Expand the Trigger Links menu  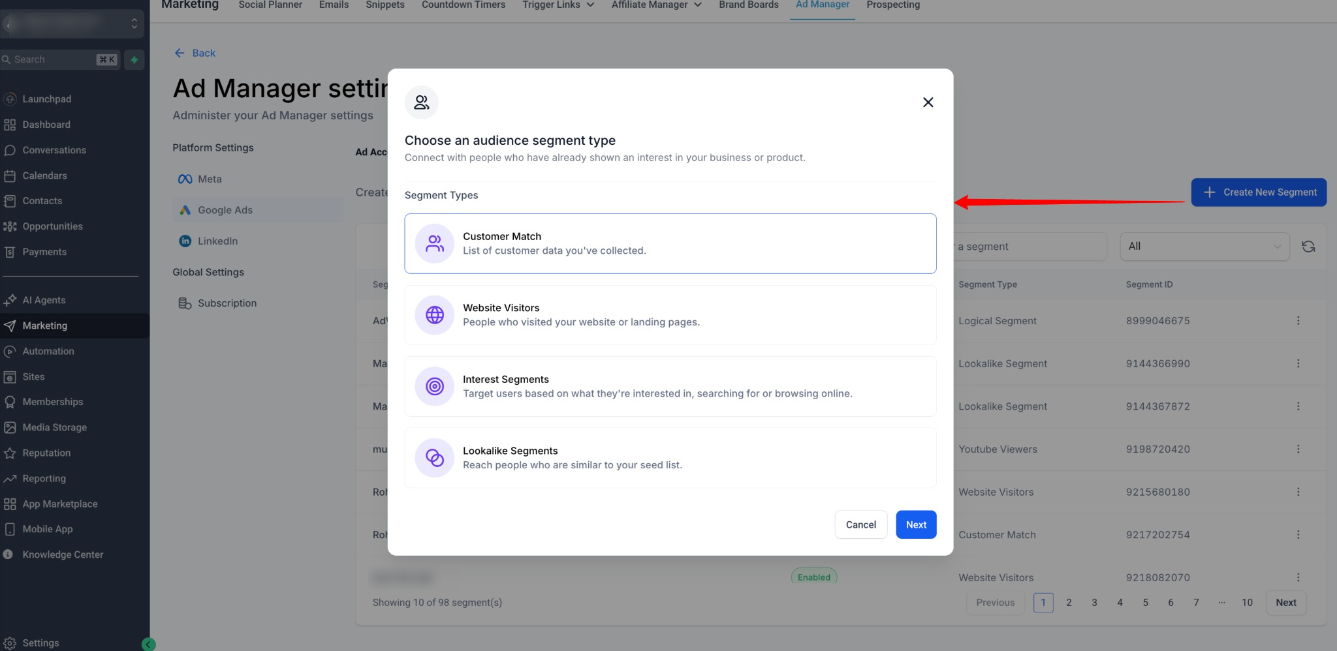tap(558, 5)
